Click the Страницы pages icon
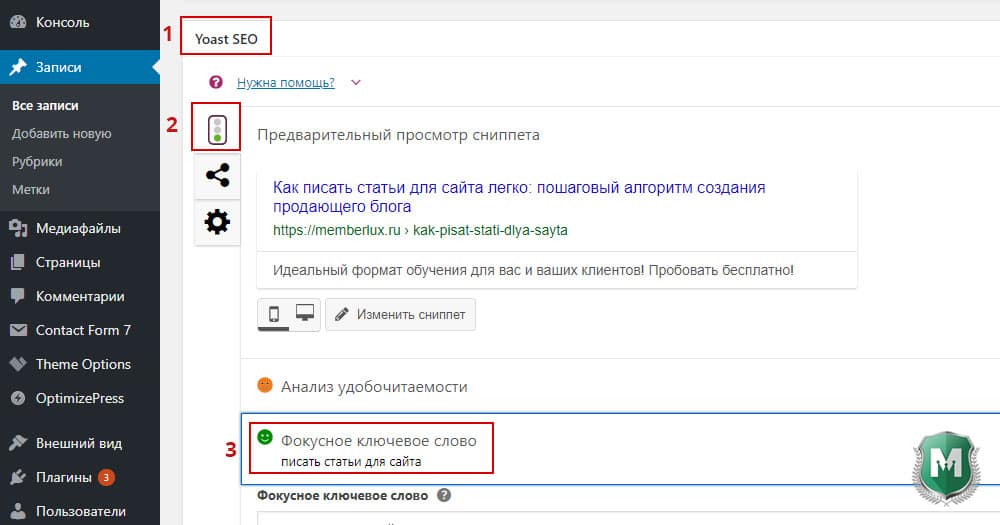 coord(18,262)
